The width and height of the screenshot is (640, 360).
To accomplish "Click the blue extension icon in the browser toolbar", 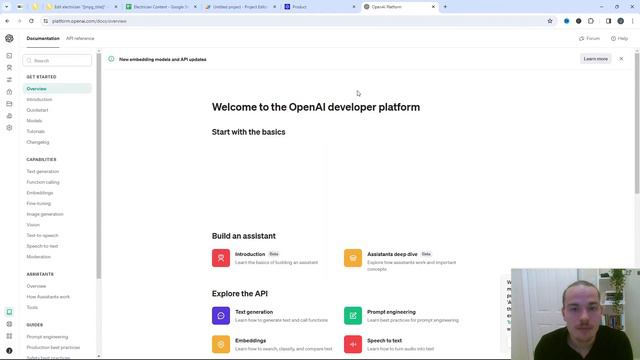I will [x=567, y=21].
